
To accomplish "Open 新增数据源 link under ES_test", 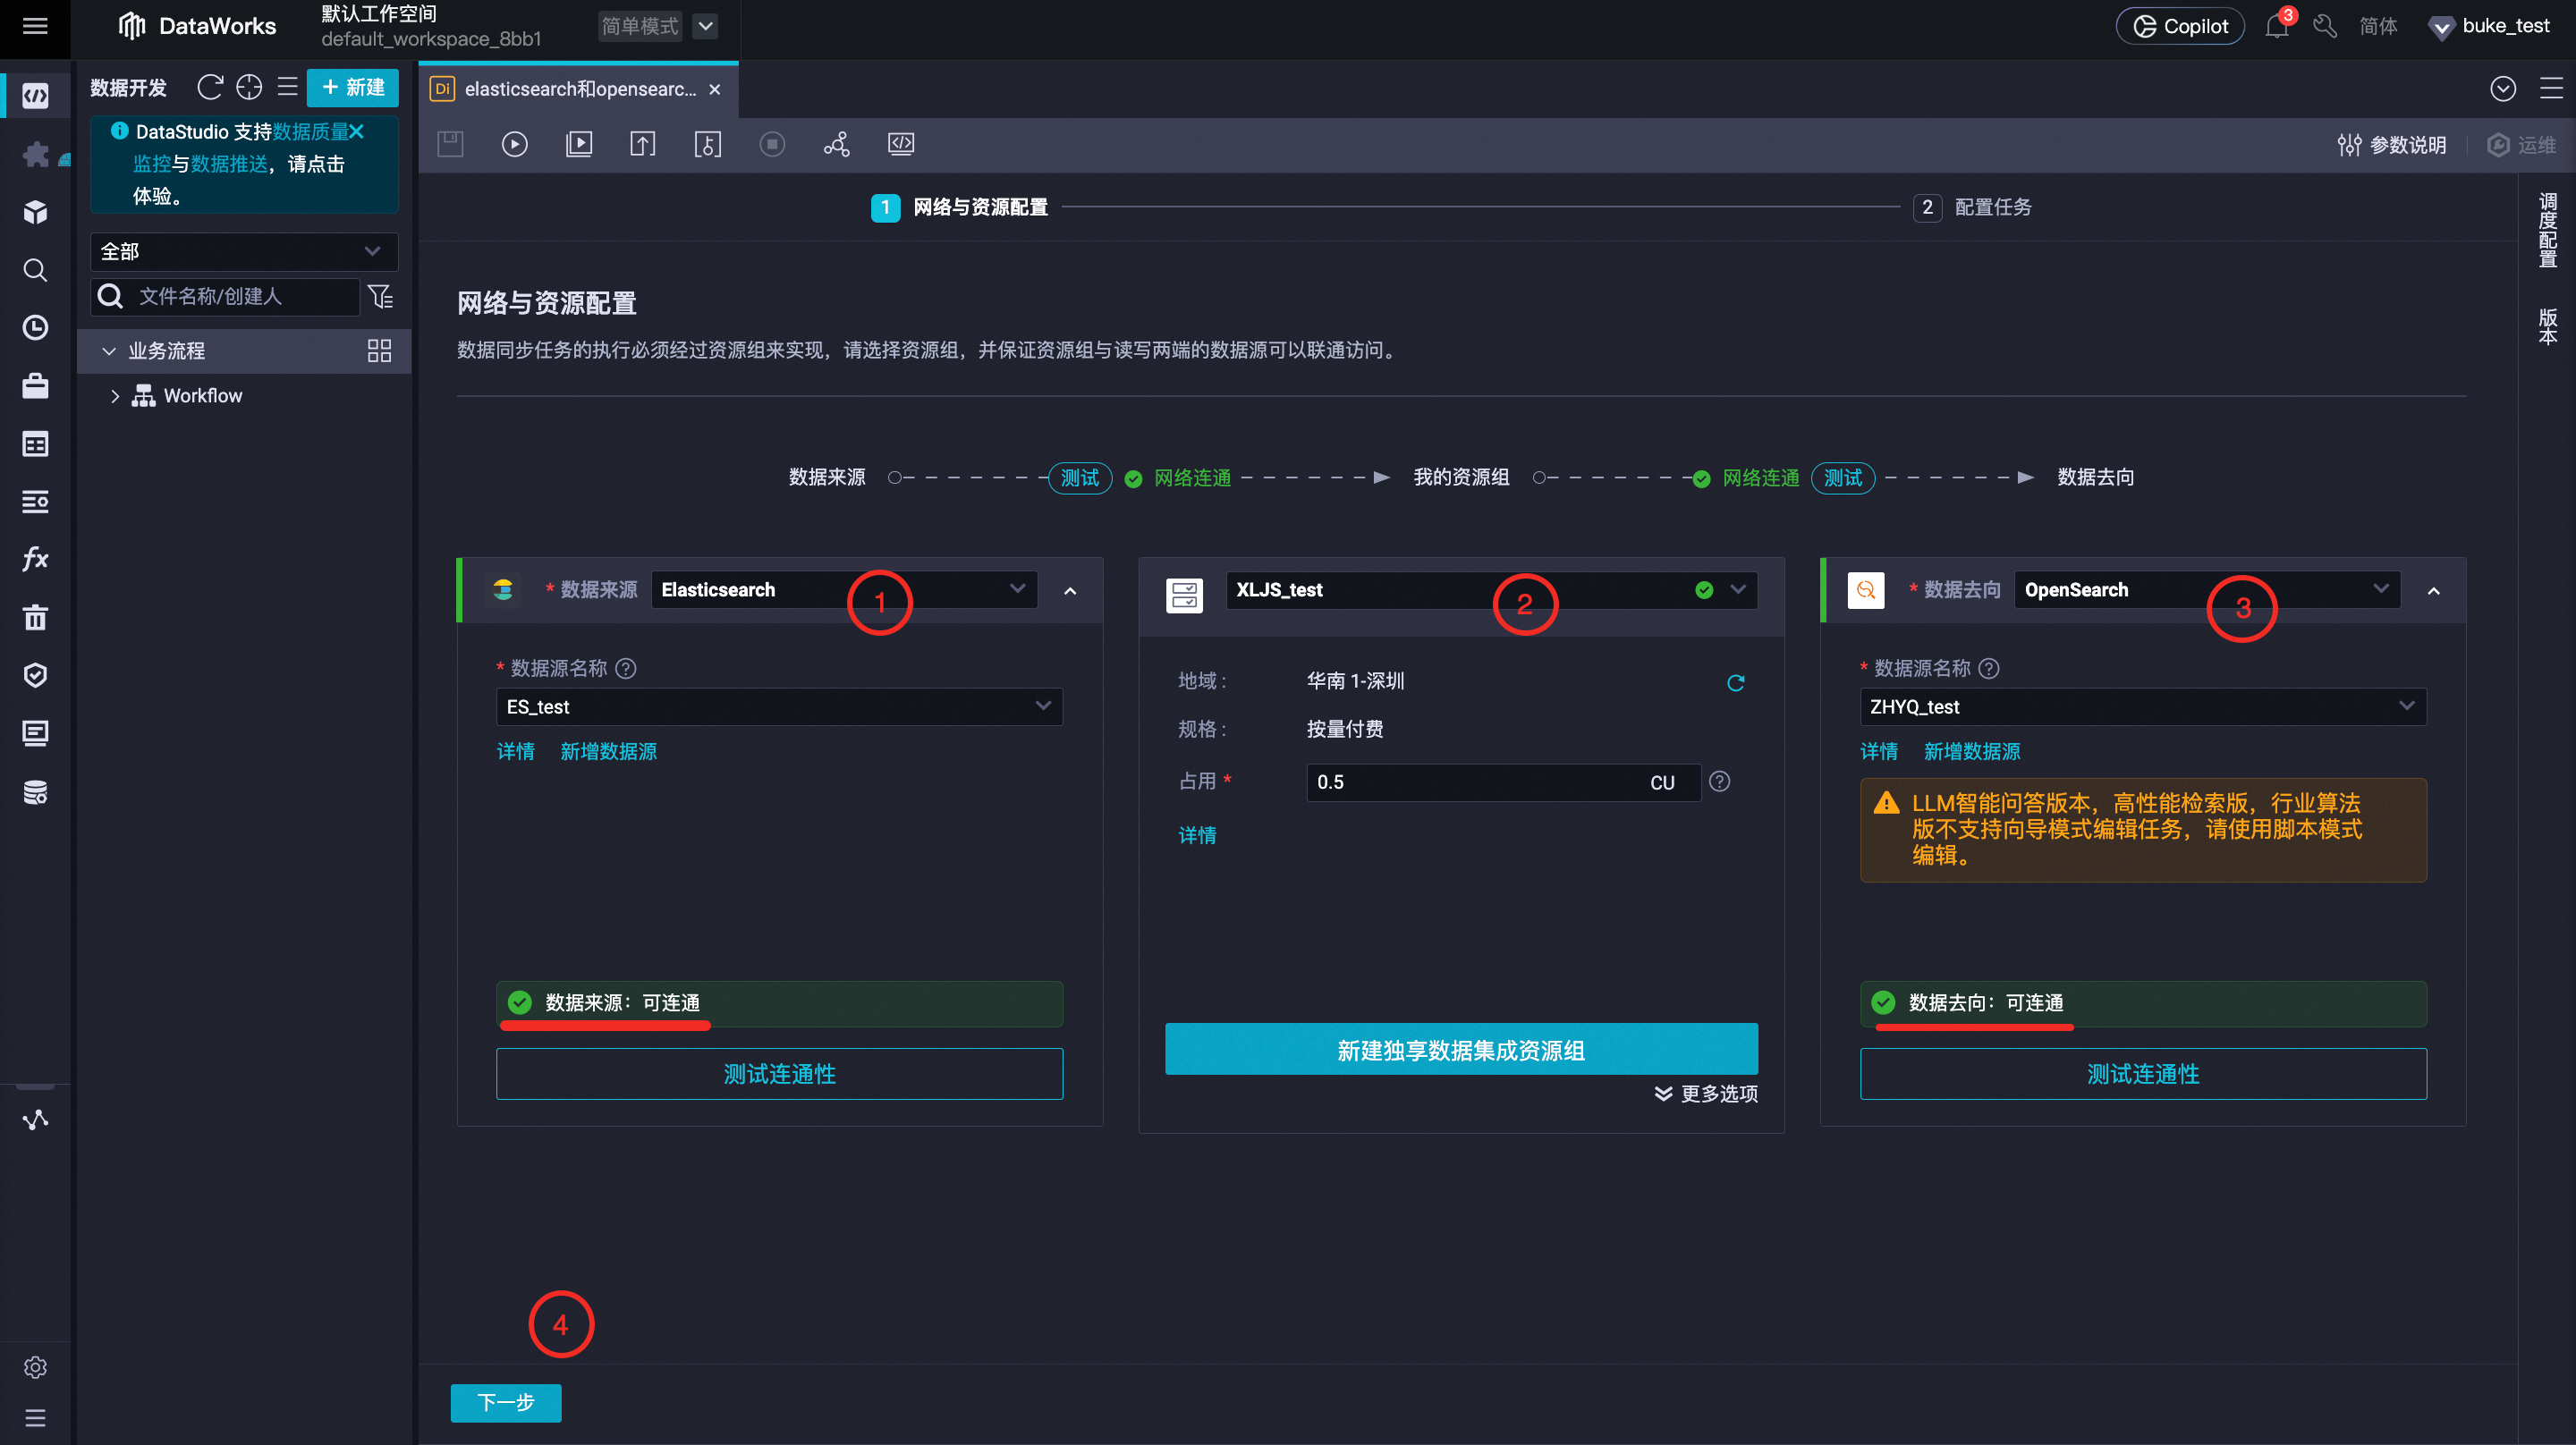I will coord(608,752).
